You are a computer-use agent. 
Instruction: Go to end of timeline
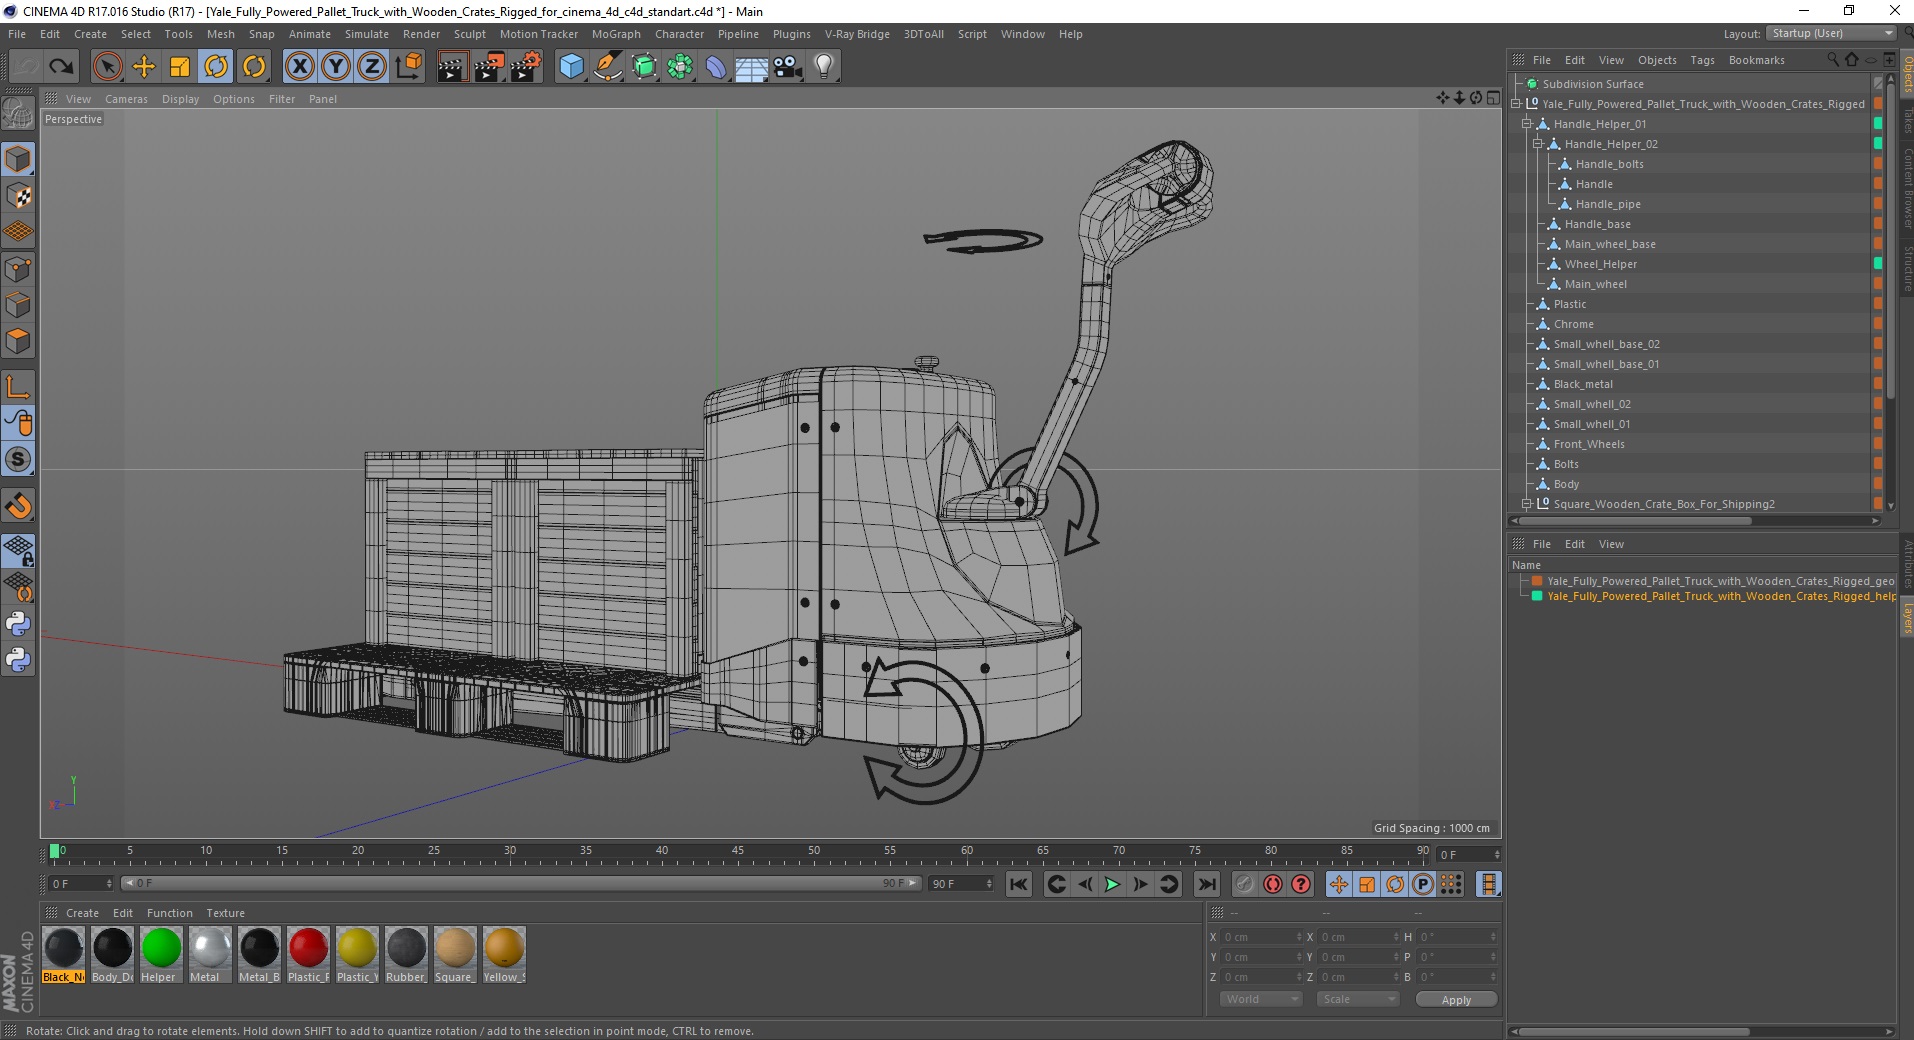tap(1207, 884)
